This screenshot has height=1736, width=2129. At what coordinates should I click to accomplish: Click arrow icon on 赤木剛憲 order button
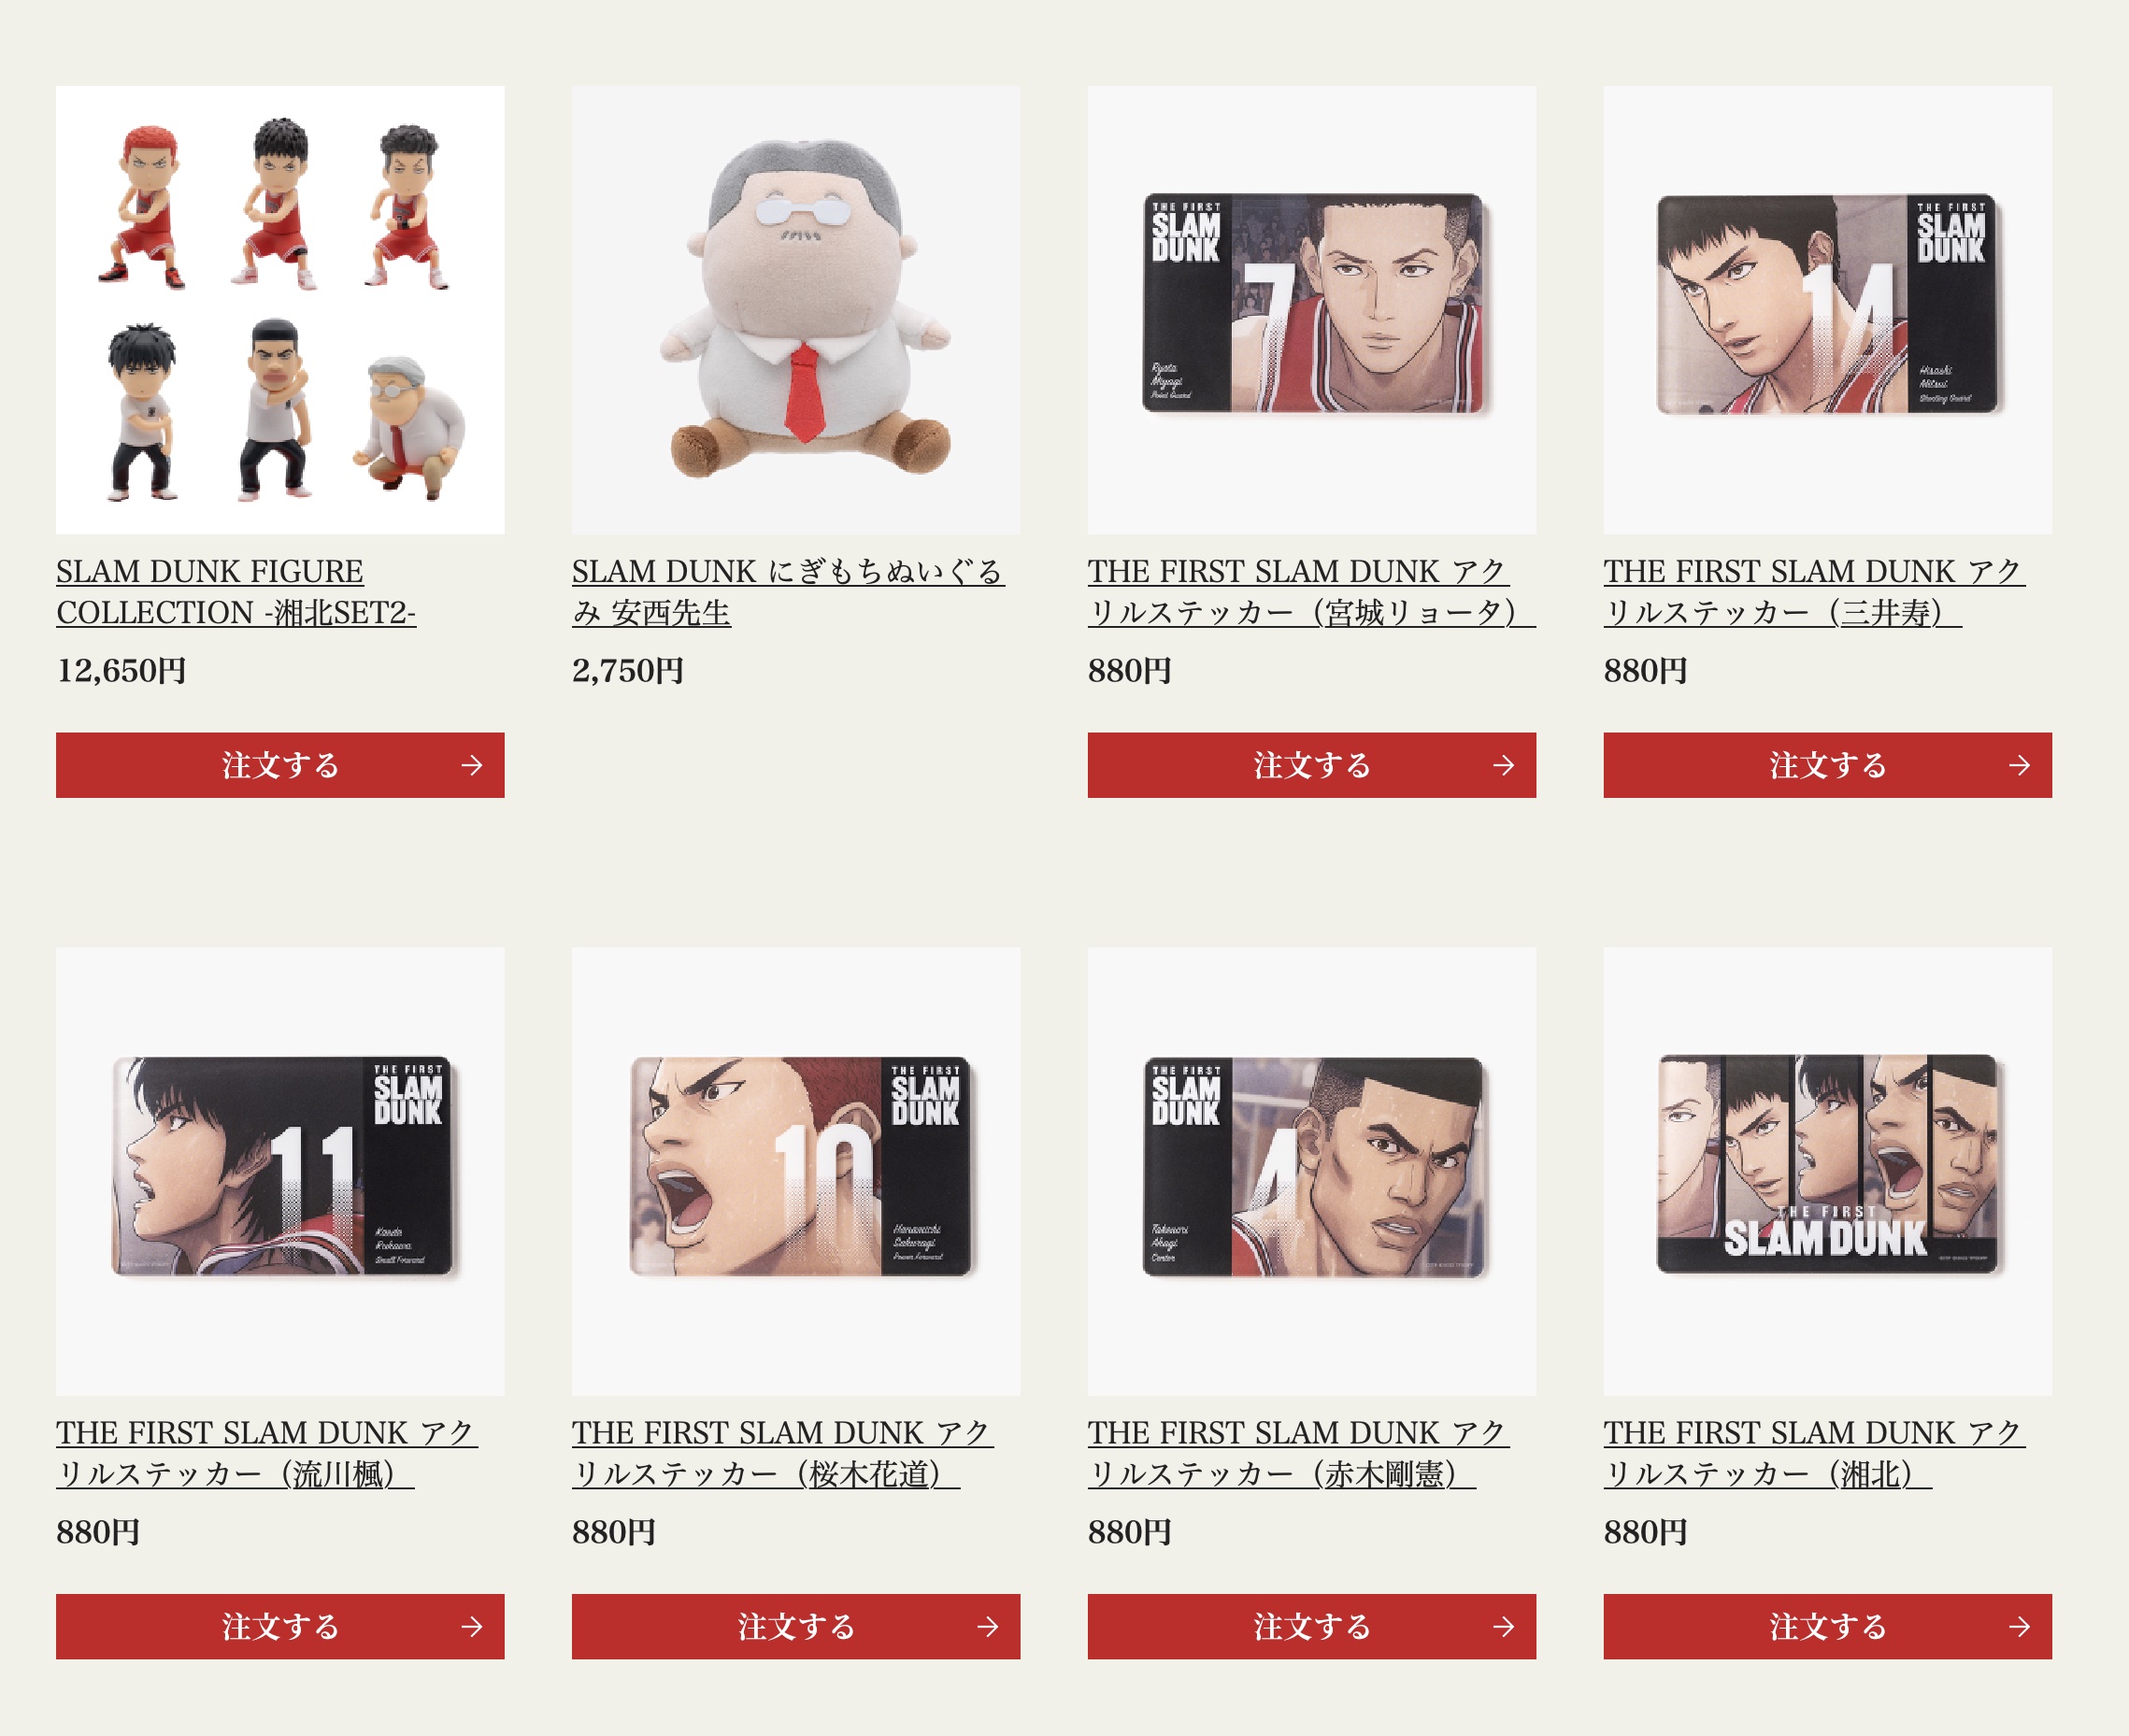1503,1627
